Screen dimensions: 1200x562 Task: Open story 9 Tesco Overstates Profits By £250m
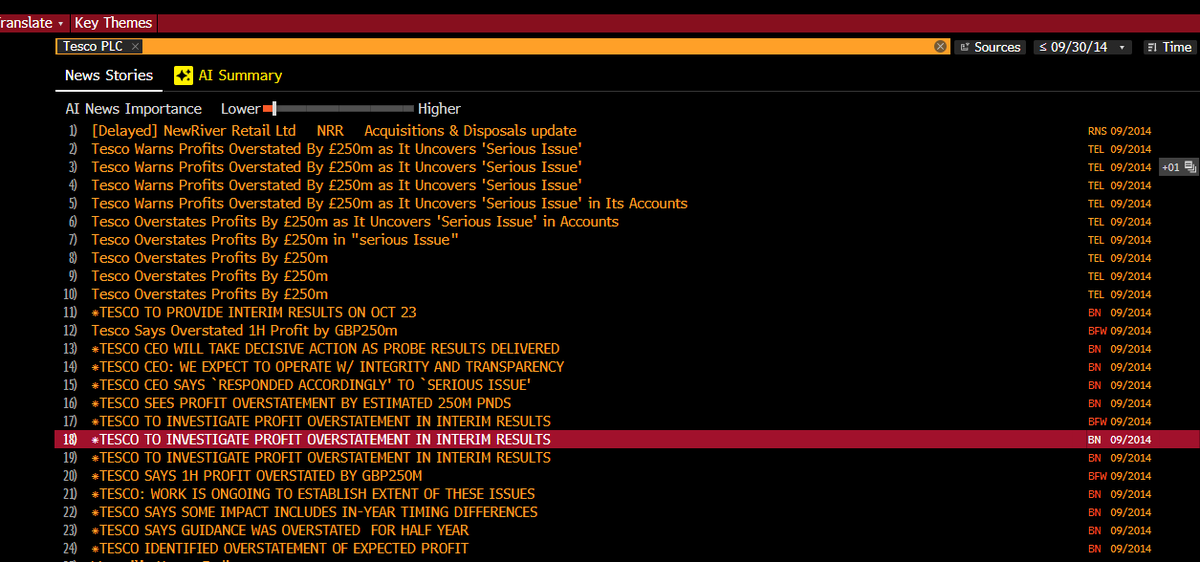coord(209,276)
